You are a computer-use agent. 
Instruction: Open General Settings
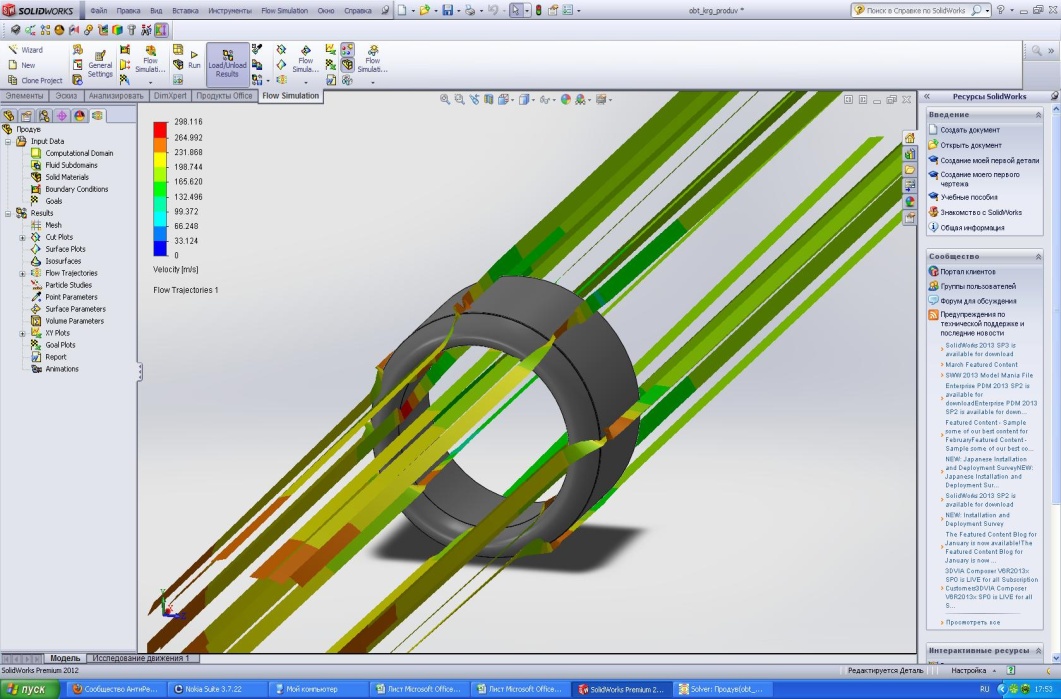100,64
